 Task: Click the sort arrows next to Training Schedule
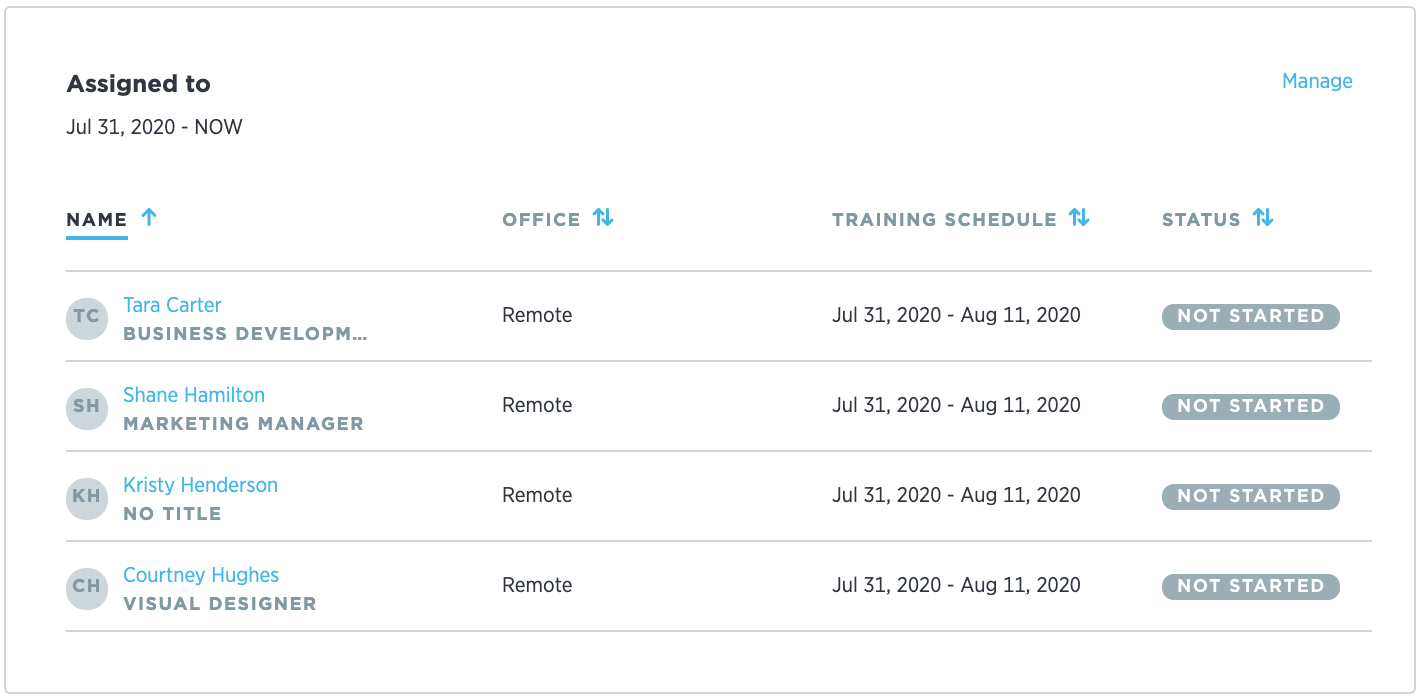click(x=1079, y=218)
